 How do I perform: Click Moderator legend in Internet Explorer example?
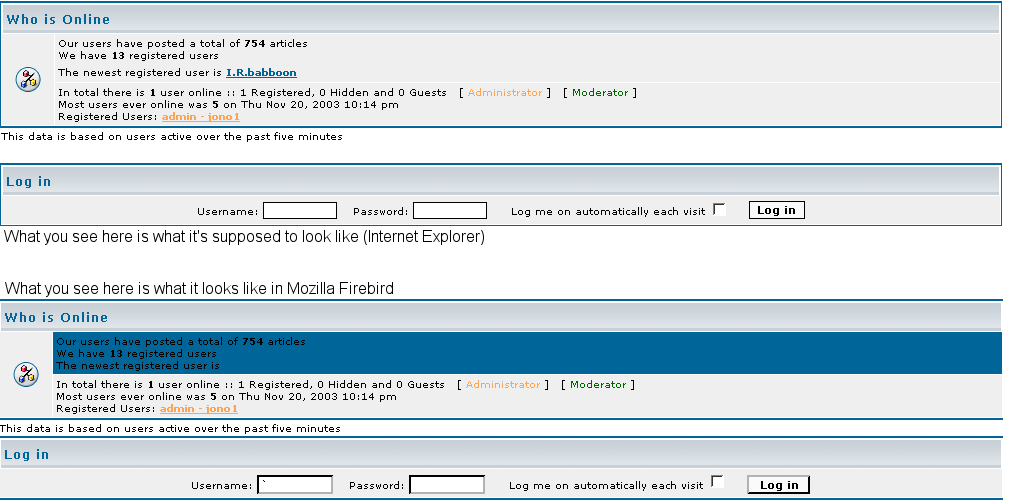tap(600, 93)
